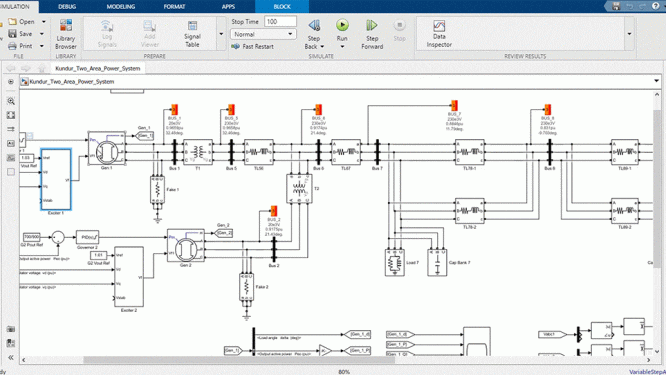The height and width of the screenshot is (375, 666).
Task: Switch to the FORMAT tab
Action: coord(174,6)
